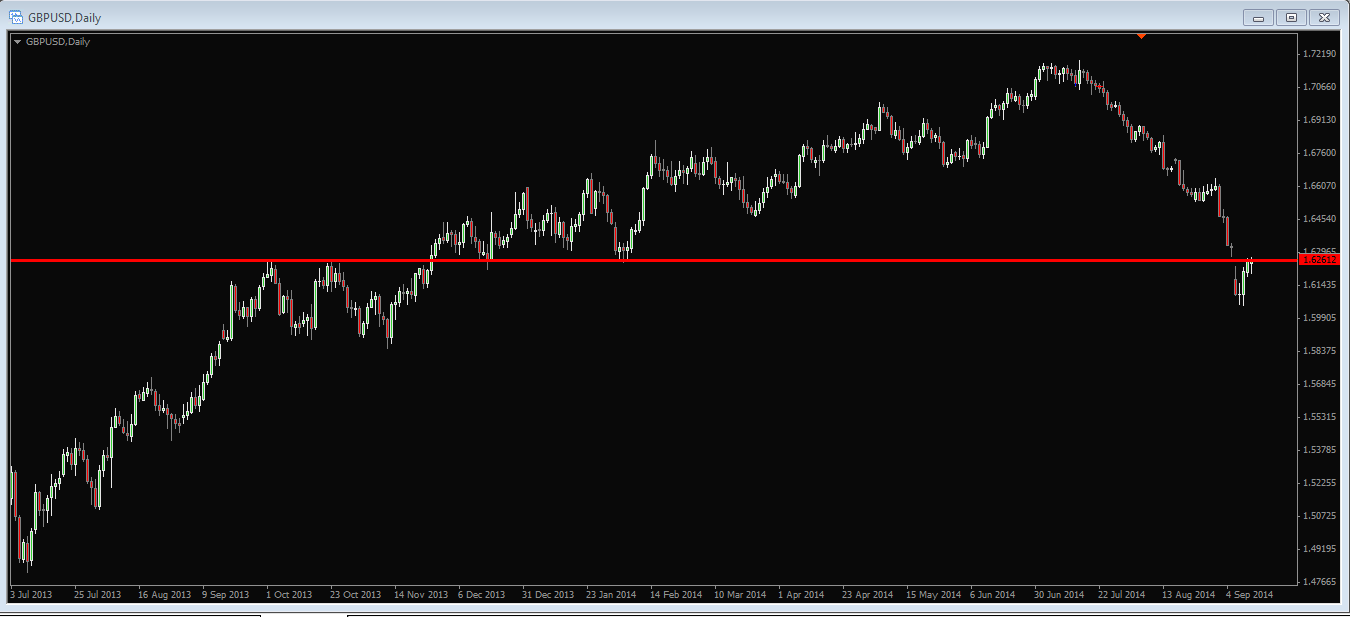Click date label 31 Dec 2013
1350x617 pixels.
point(548,594)
